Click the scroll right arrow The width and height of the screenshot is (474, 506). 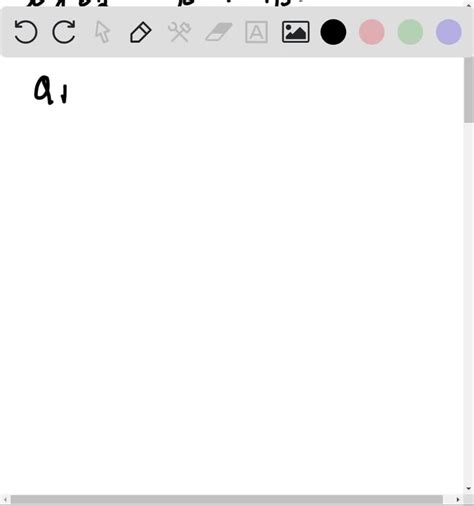tap(458, 500)
